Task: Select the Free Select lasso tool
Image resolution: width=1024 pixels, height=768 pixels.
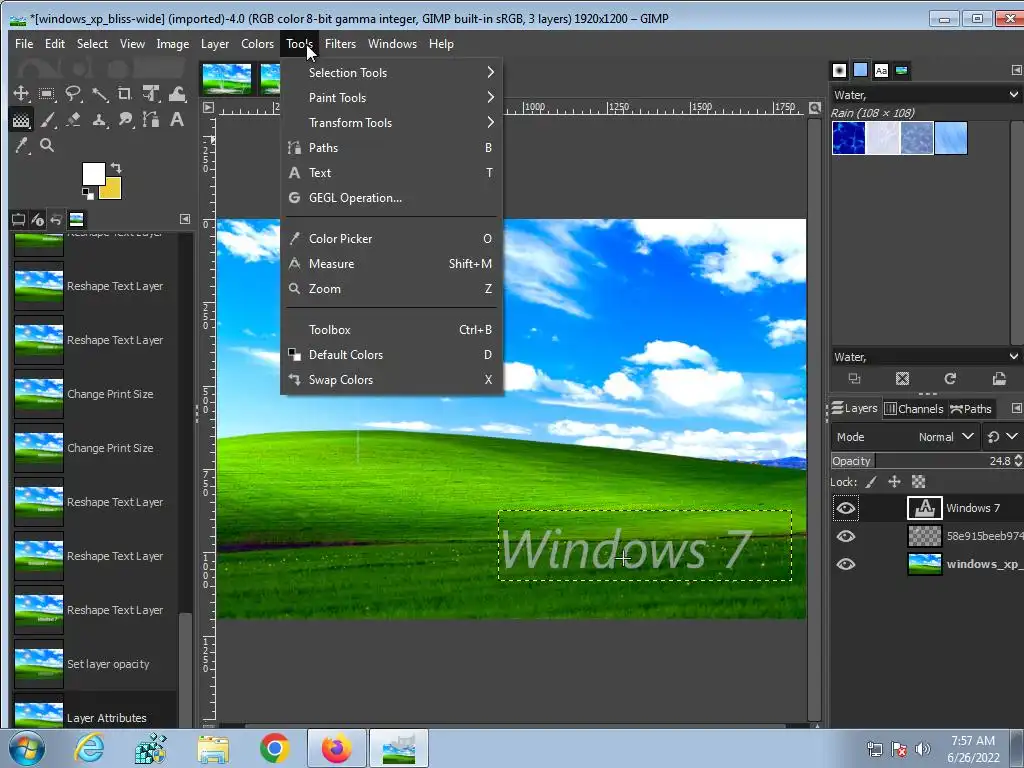Action: click(72, 93)
